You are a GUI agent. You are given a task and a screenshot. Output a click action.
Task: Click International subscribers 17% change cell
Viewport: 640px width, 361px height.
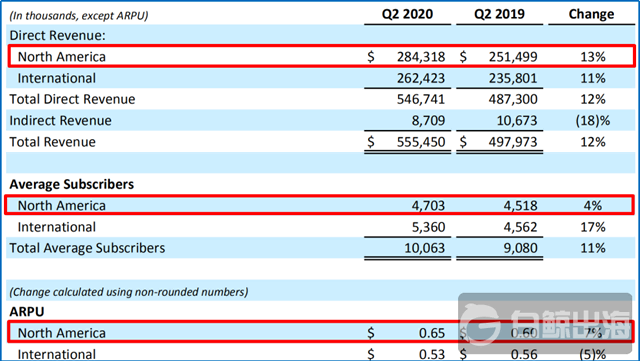593,227
